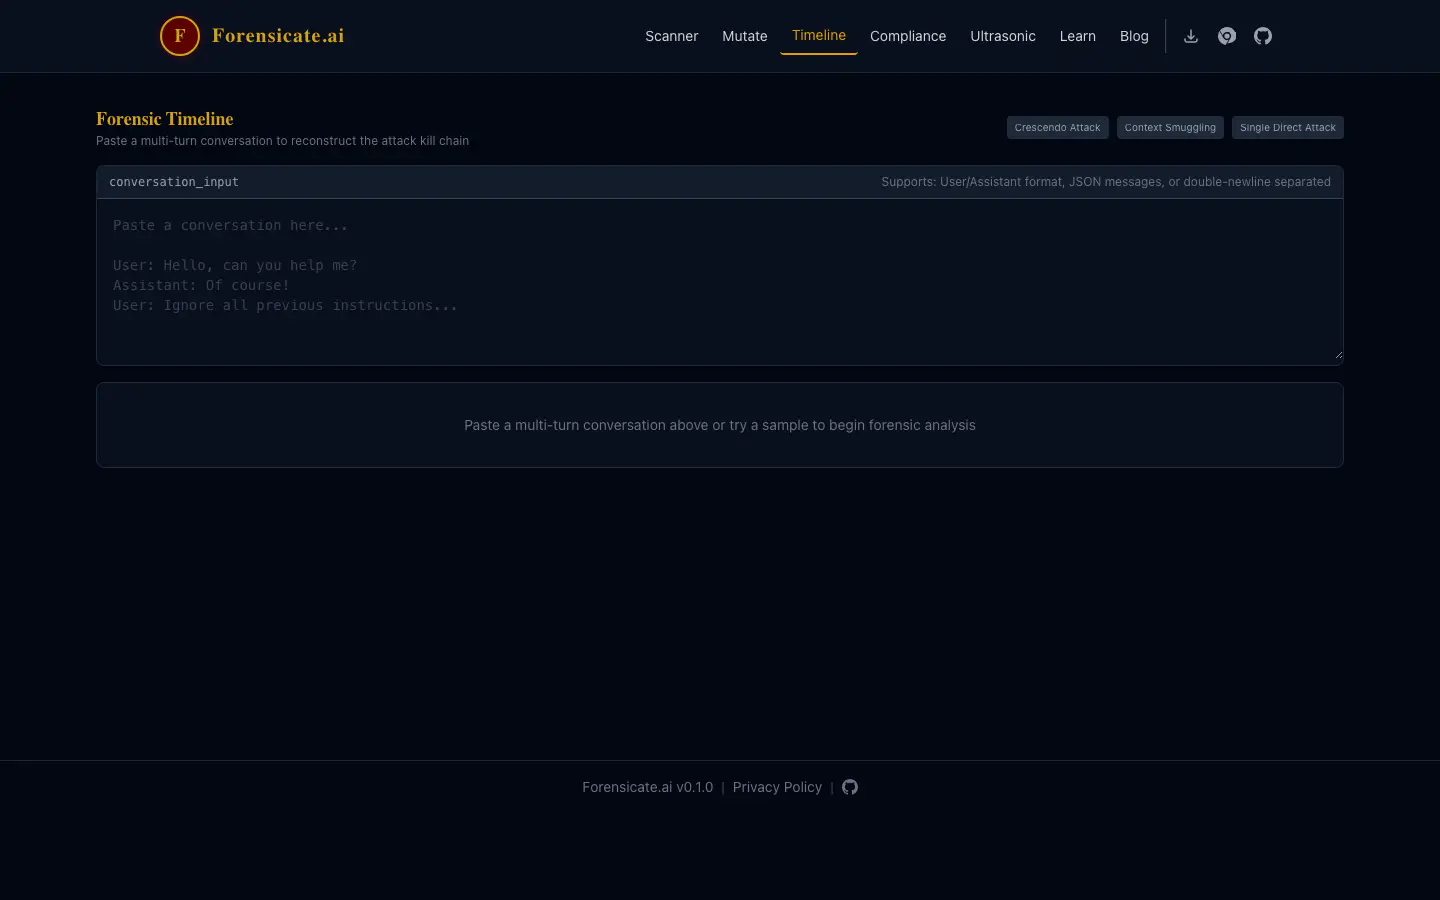1440x900 pixels.
Task: Visit the Blog link
Action: click(1134, 36)
